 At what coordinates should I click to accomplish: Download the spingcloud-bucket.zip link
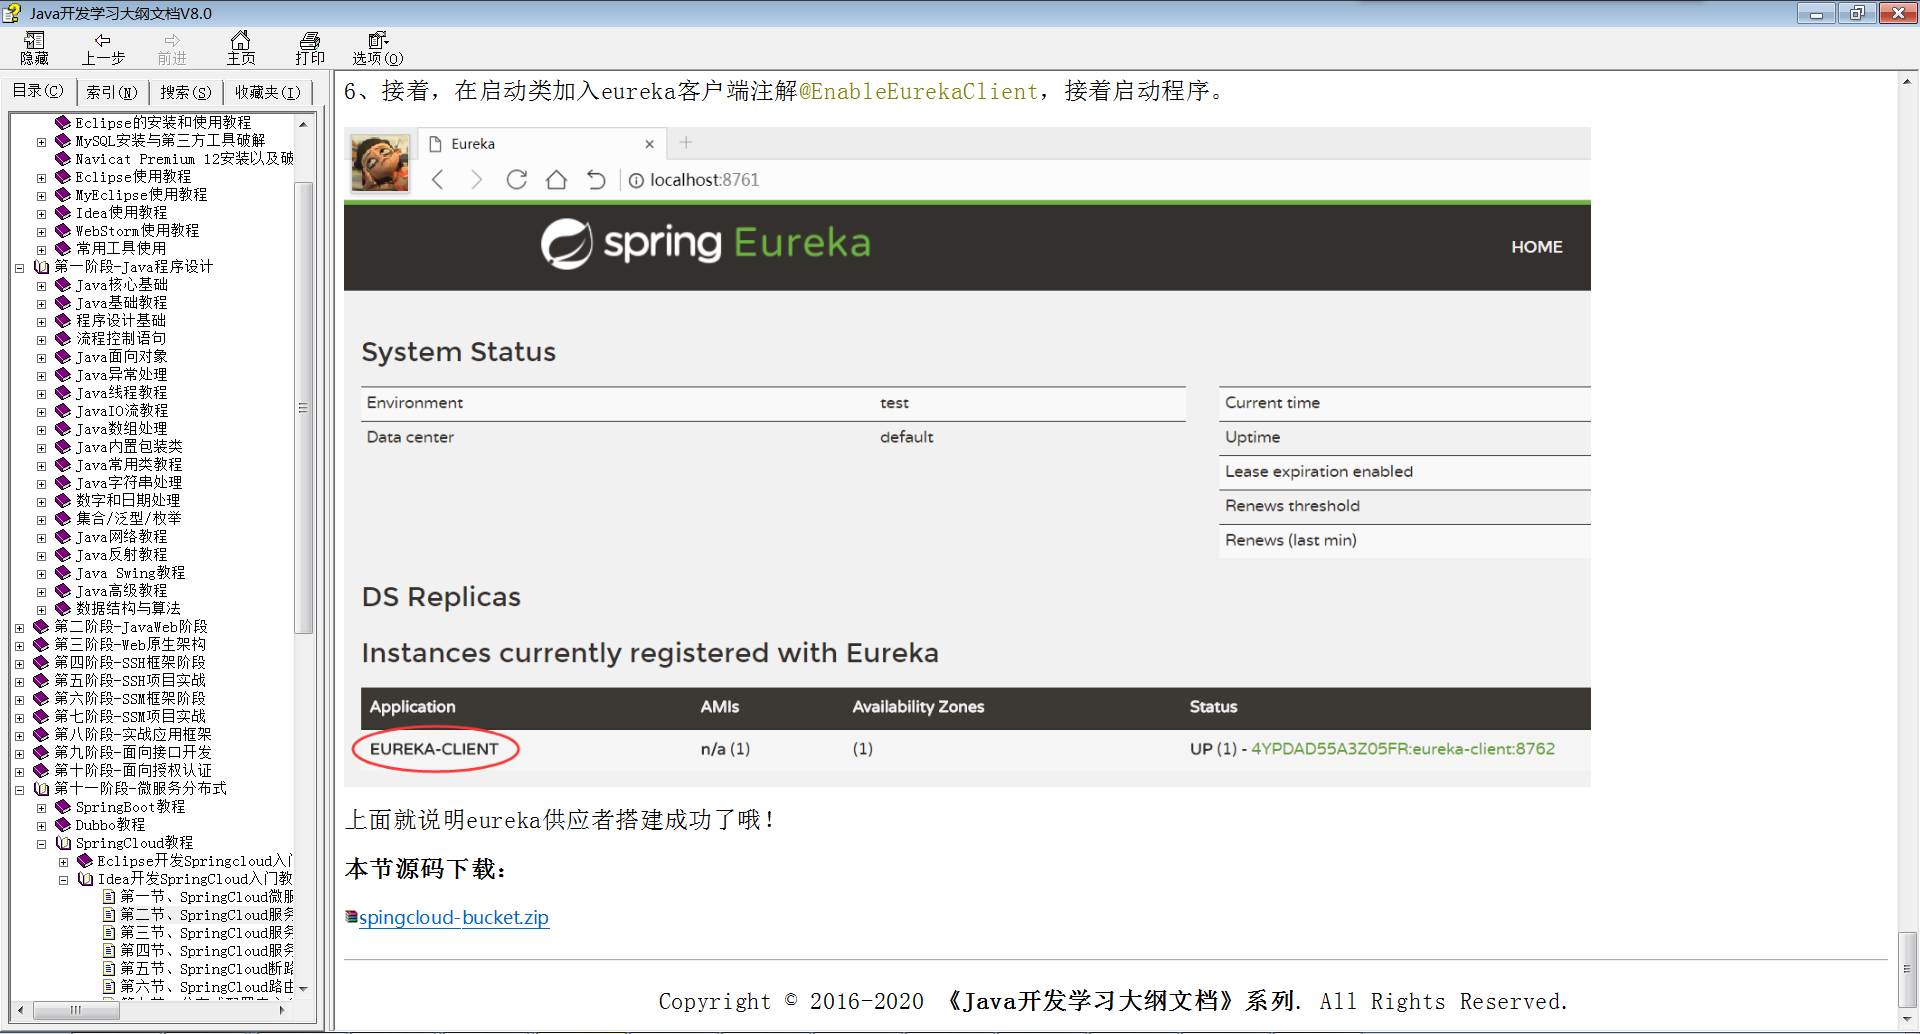[x=453, y=917]
